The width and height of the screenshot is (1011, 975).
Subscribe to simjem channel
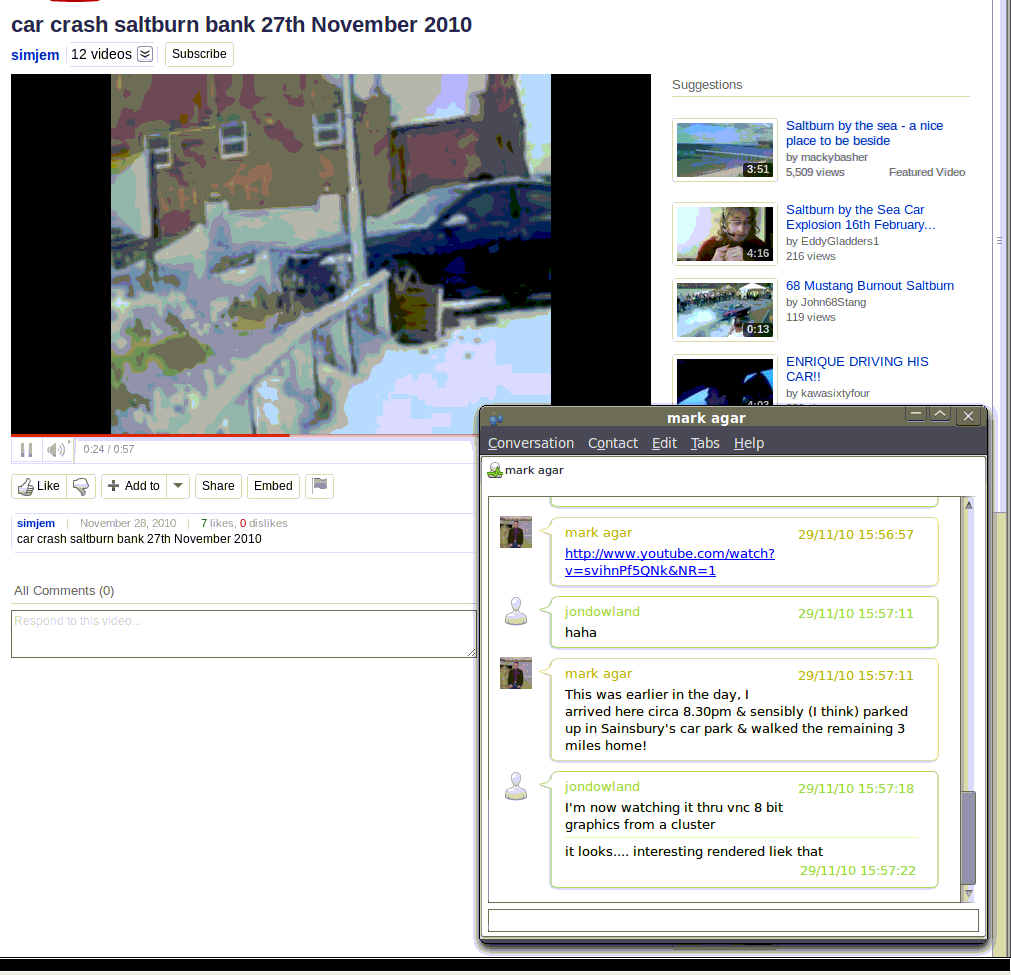click(199, 54)
